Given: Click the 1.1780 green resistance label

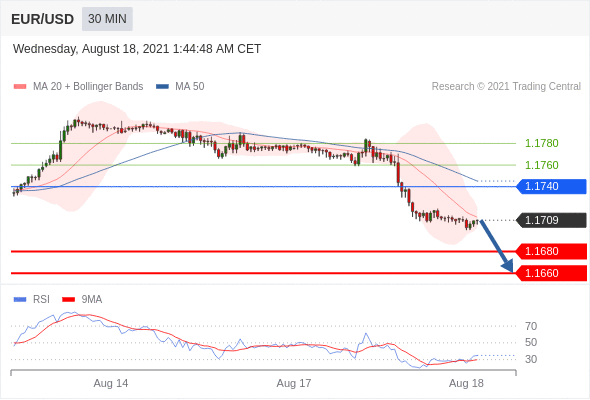Looking at the screenshot, I should (541, 143).
